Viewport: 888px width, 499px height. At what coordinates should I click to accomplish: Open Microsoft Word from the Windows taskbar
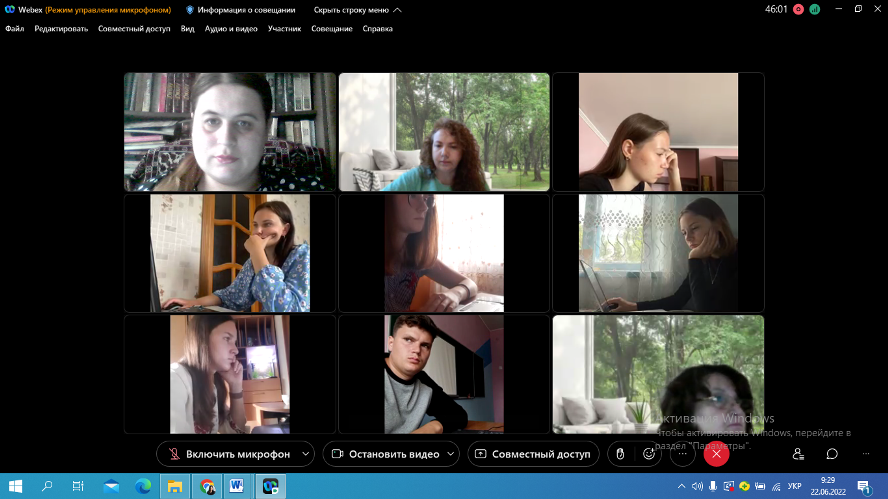pos(238,486)
